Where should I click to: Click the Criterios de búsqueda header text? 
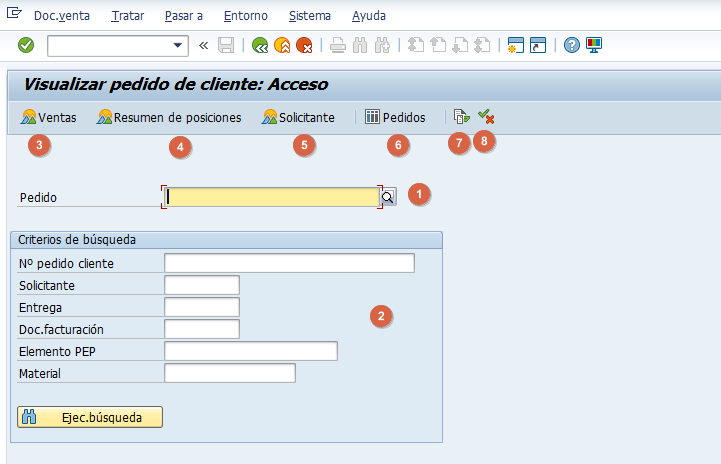(77, 240)
